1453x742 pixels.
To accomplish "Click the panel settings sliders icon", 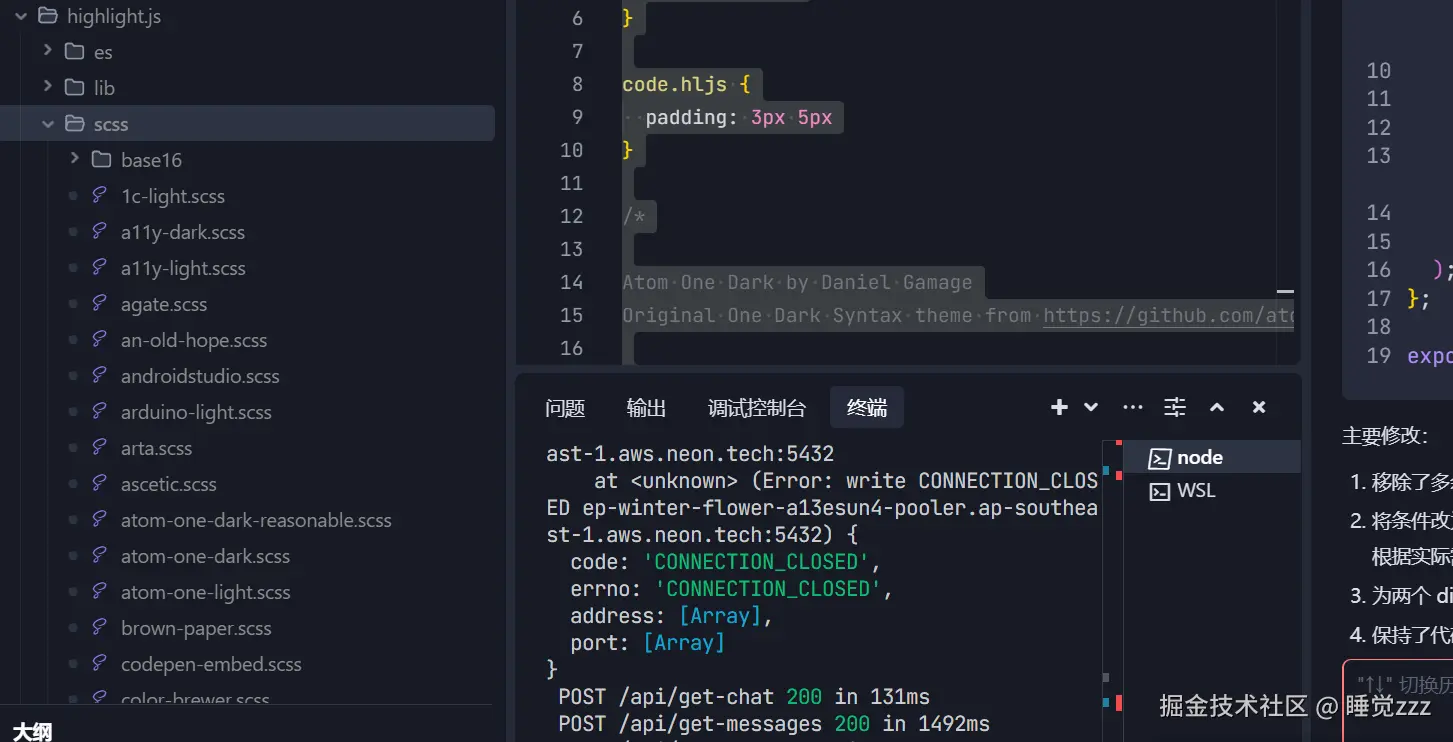I will pos(1175,407).
